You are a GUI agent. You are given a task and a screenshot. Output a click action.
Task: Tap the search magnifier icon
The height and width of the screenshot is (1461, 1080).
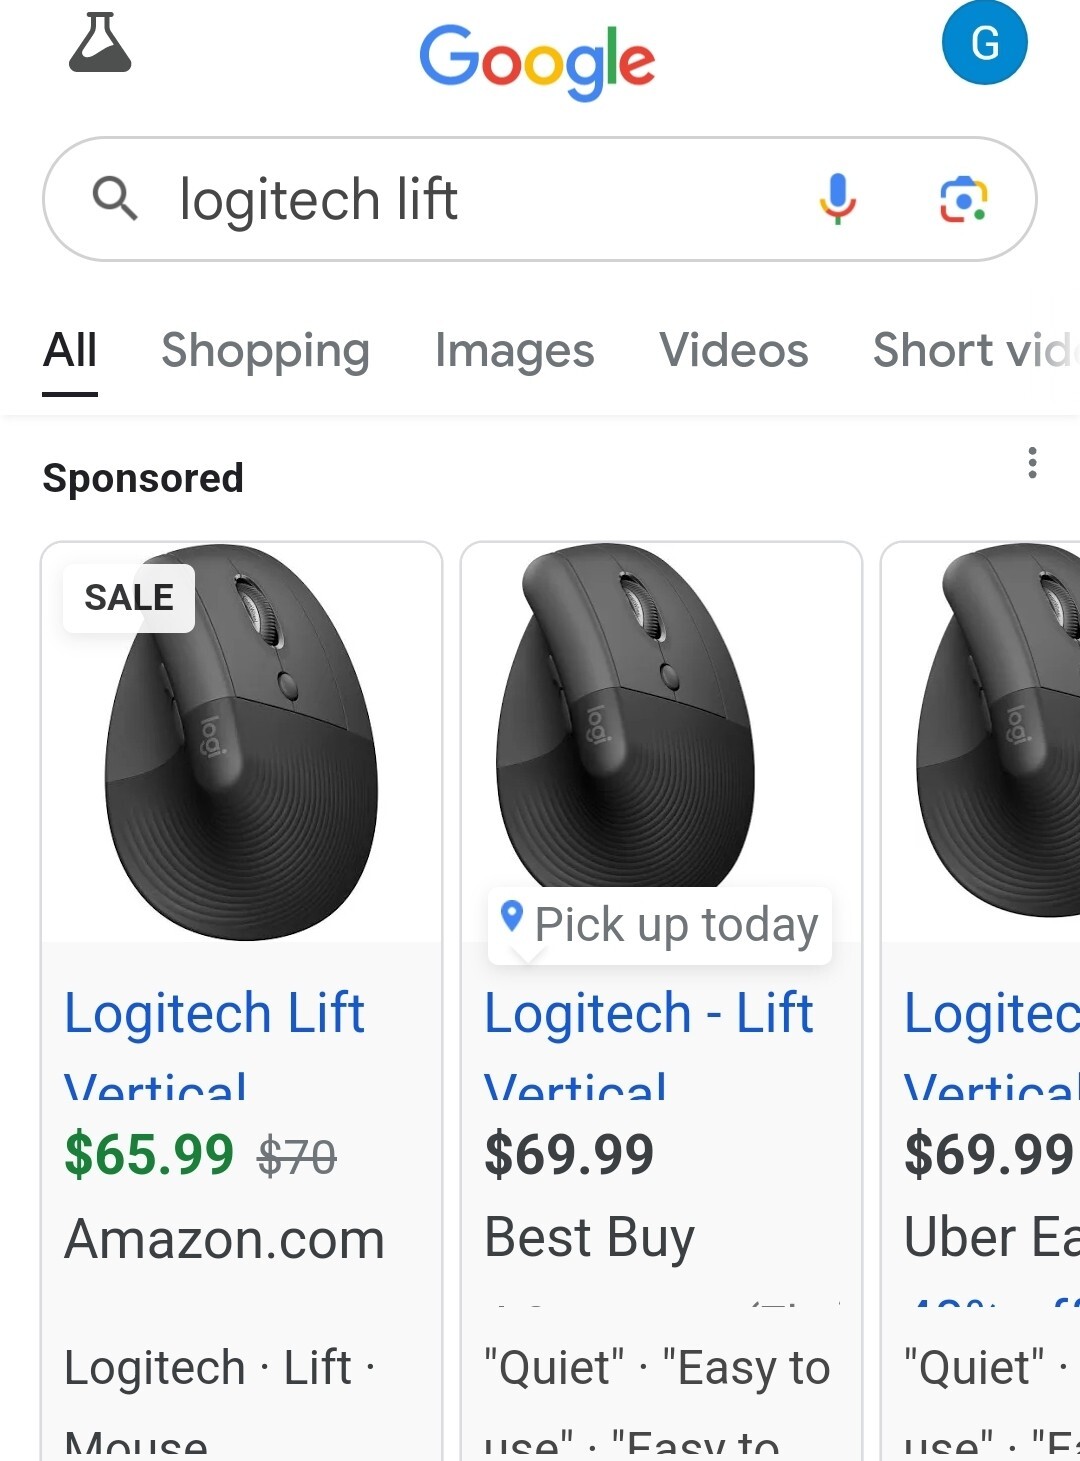(x=115, y=199)
